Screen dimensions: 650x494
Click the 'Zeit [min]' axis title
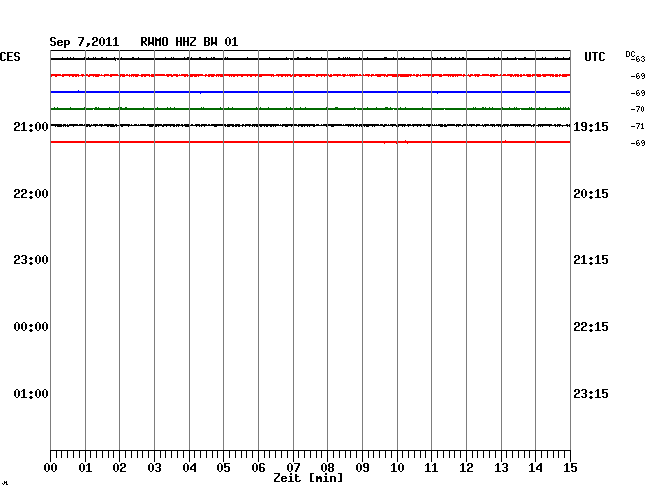tap(308, 478)
